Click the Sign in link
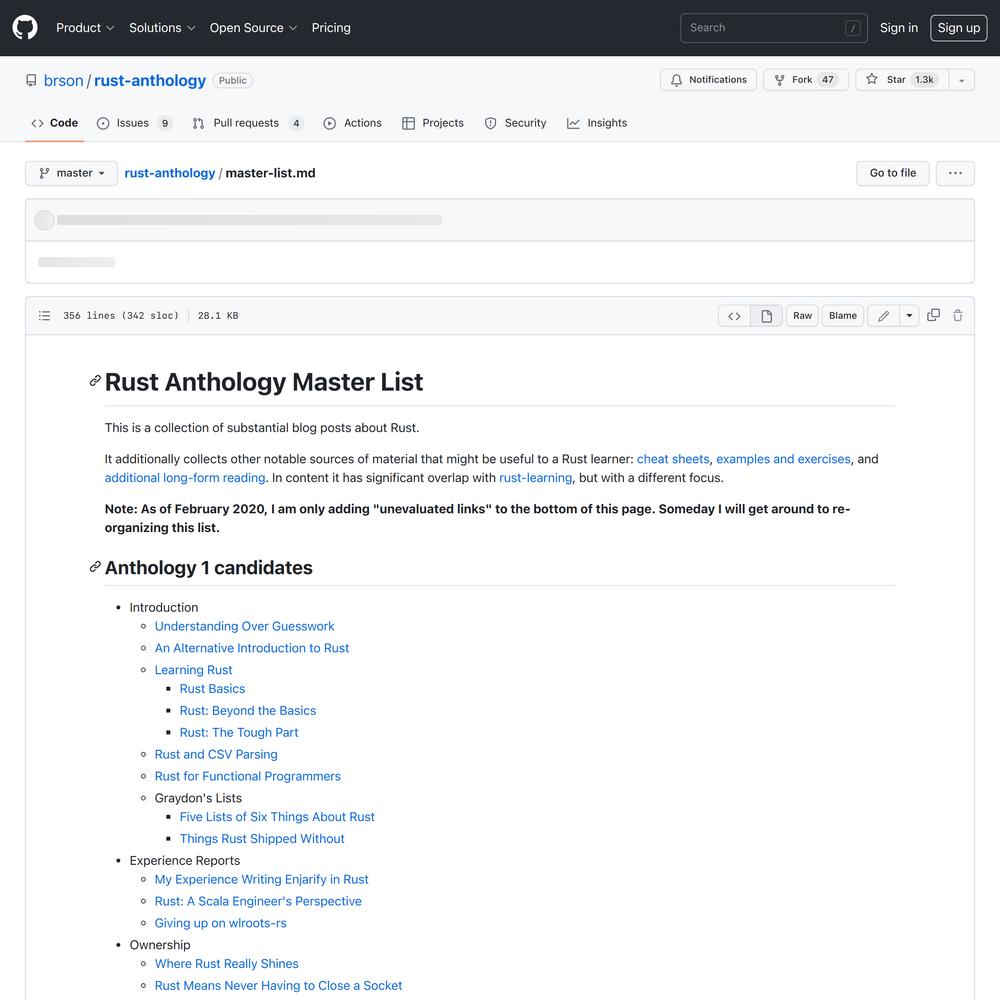 click(899, 28)
